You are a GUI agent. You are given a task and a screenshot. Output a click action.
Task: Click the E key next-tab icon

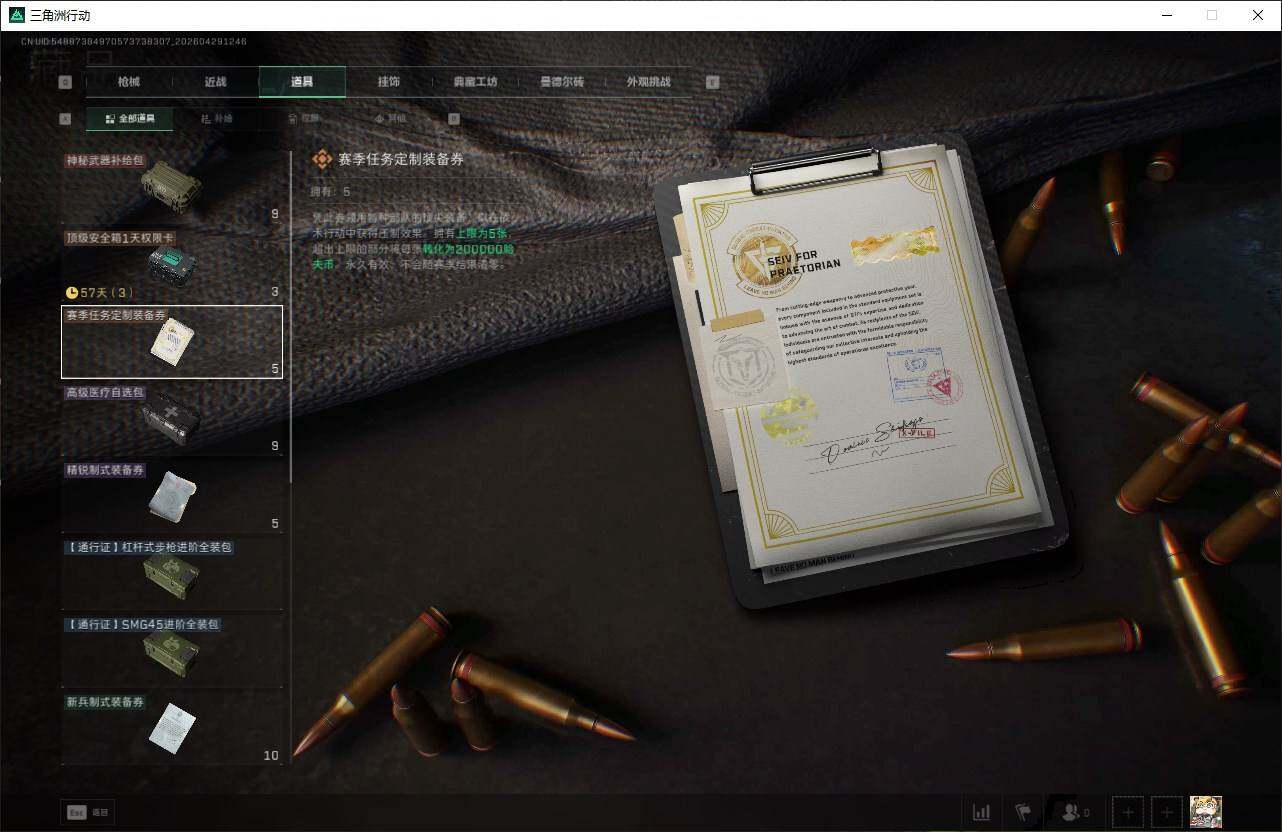coord(712,82)
